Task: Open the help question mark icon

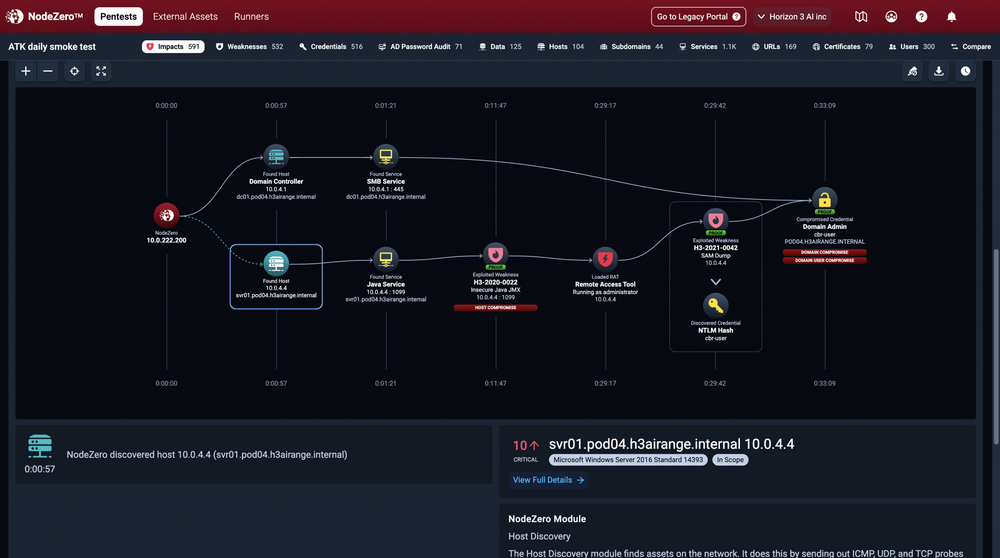Action: coord(921,17)
